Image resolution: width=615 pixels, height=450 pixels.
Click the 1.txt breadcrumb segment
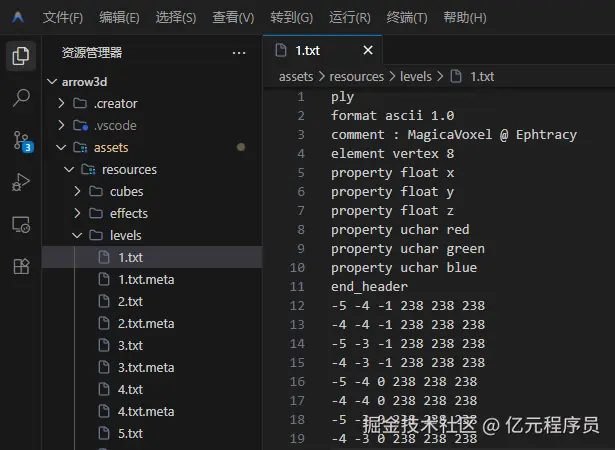[472, 77]
